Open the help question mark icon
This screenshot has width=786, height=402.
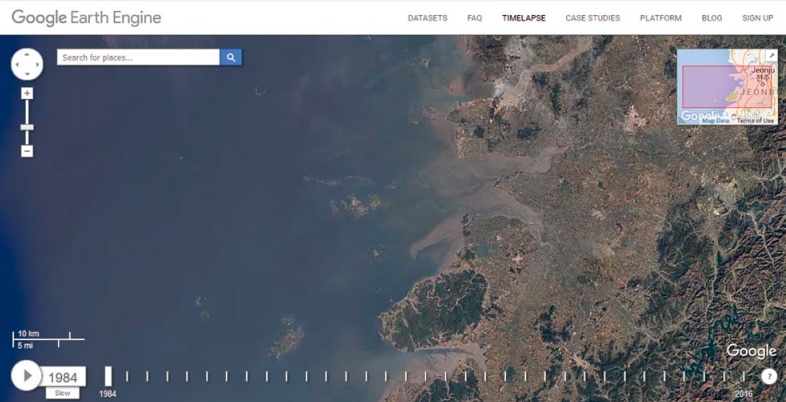769,376
